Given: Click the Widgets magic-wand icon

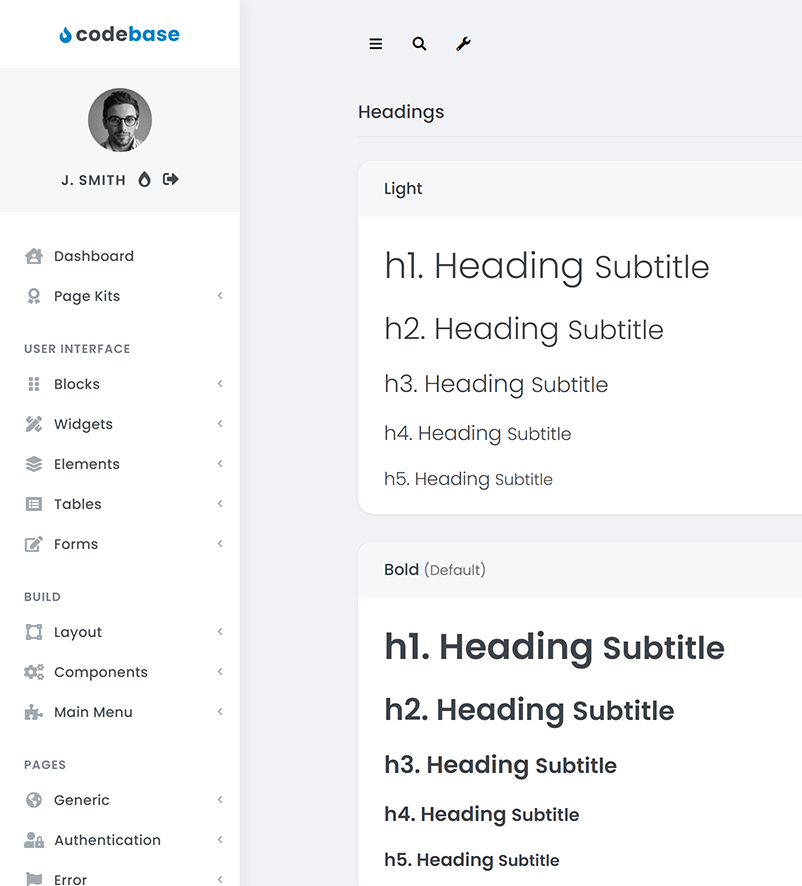Looking at the screenshot, I should pyautogui.click(x=31, y=424).
